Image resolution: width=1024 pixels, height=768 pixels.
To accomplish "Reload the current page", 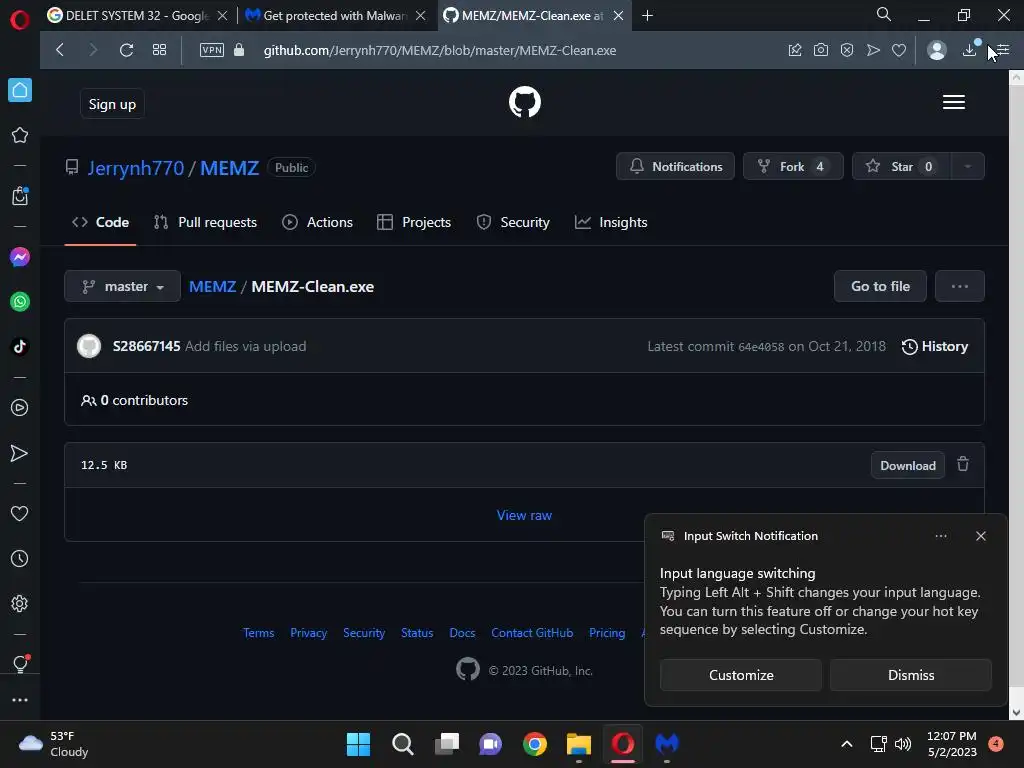I will click(126, 50).
